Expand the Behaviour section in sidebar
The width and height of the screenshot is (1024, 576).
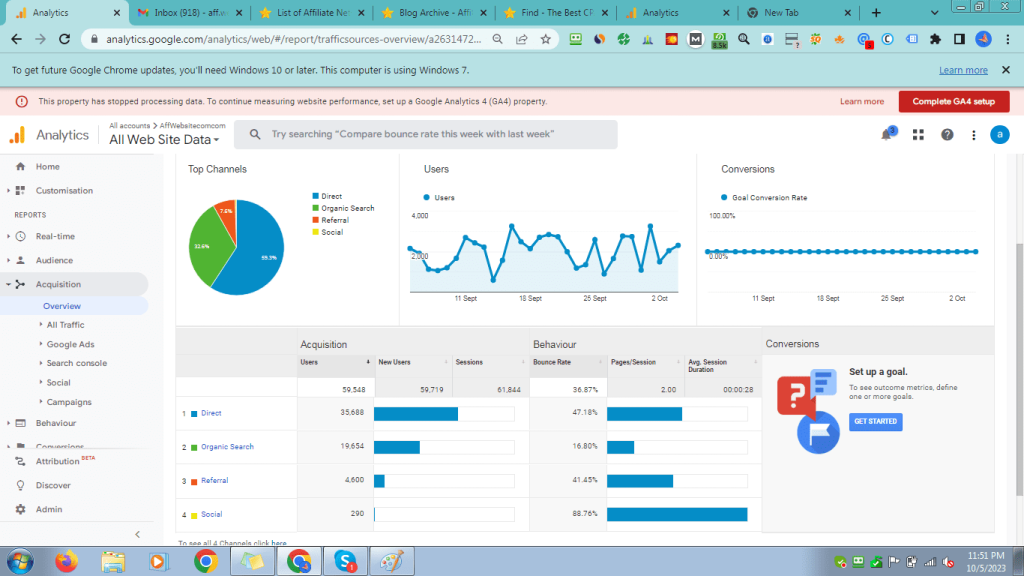pyautogui.click(x=55, y=423)
